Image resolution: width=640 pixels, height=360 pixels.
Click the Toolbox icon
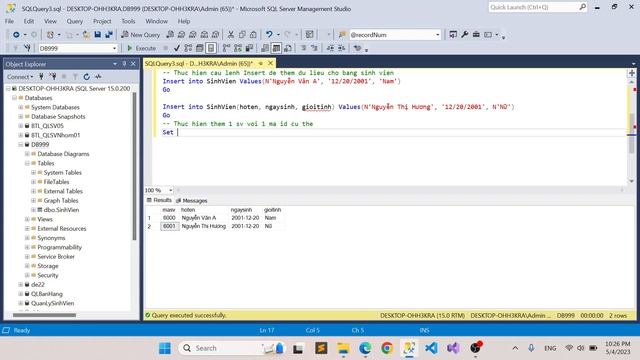[x=476, y=35]
